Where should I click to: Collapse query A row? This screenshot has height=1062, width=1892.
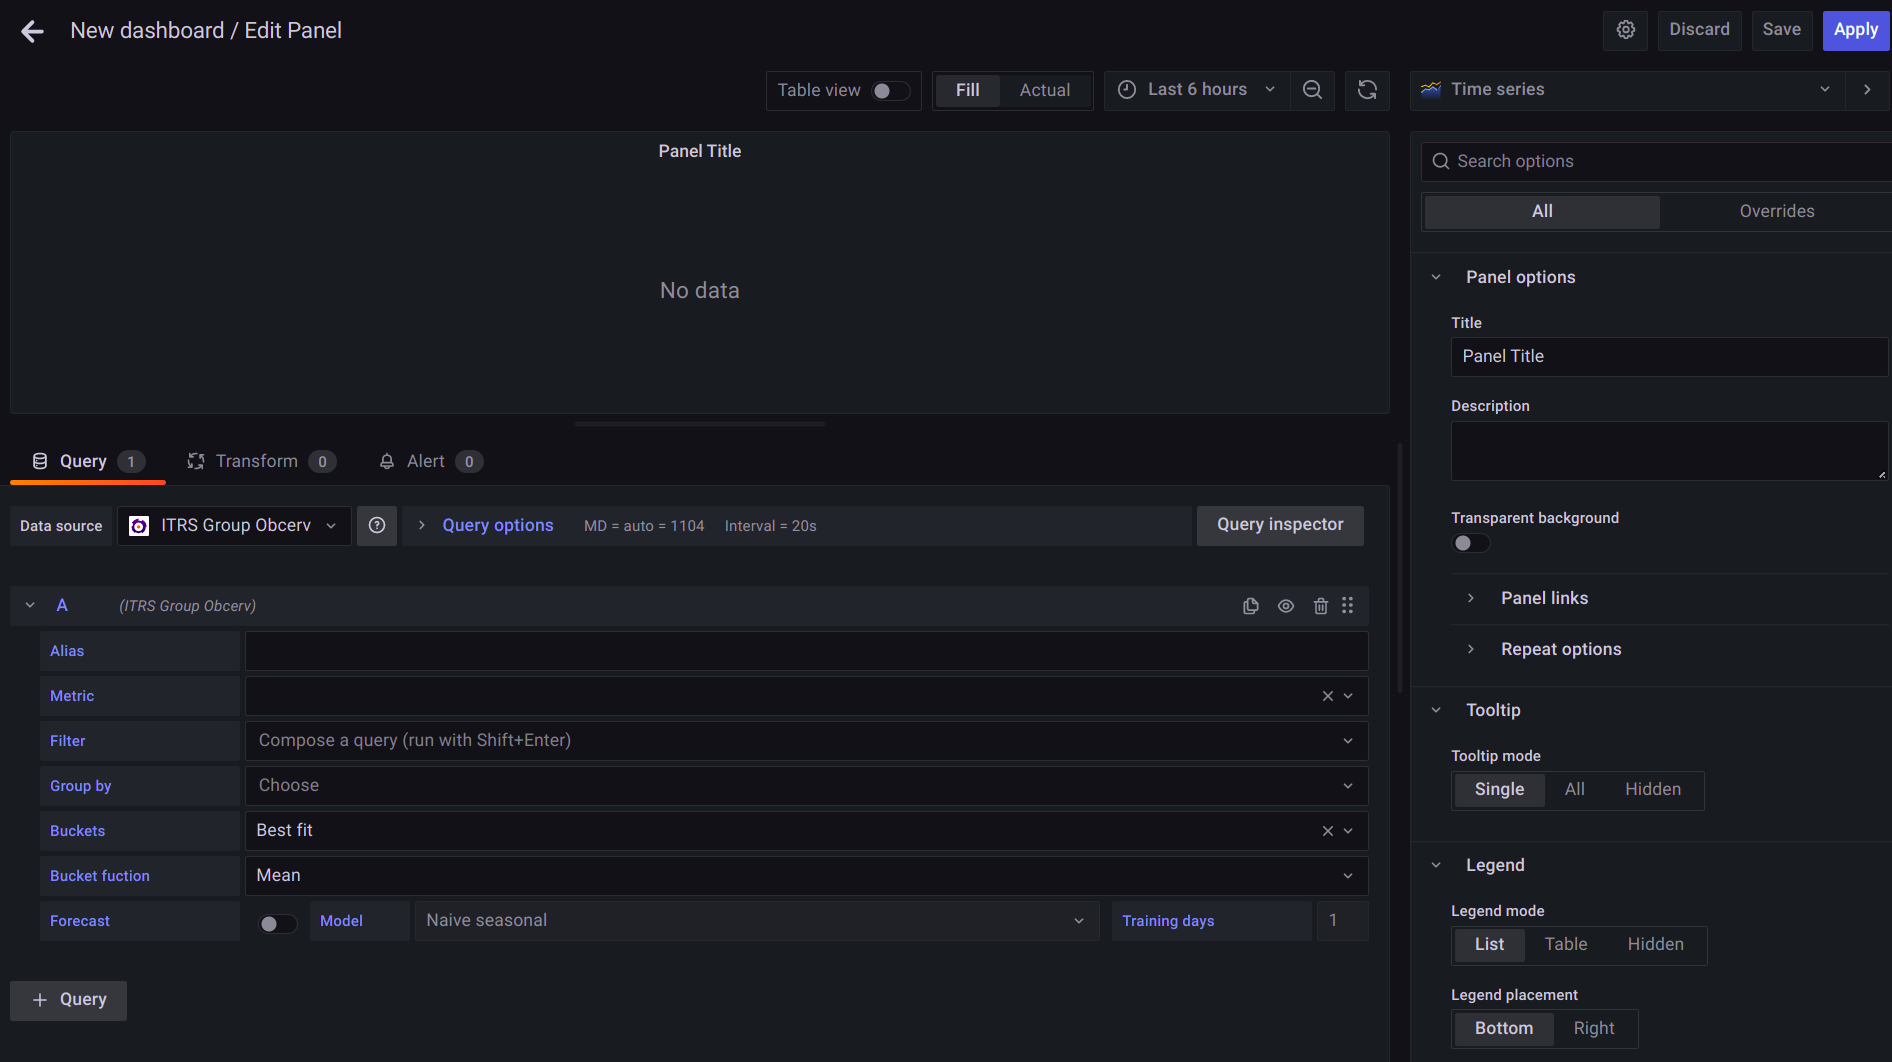[30, 606]
